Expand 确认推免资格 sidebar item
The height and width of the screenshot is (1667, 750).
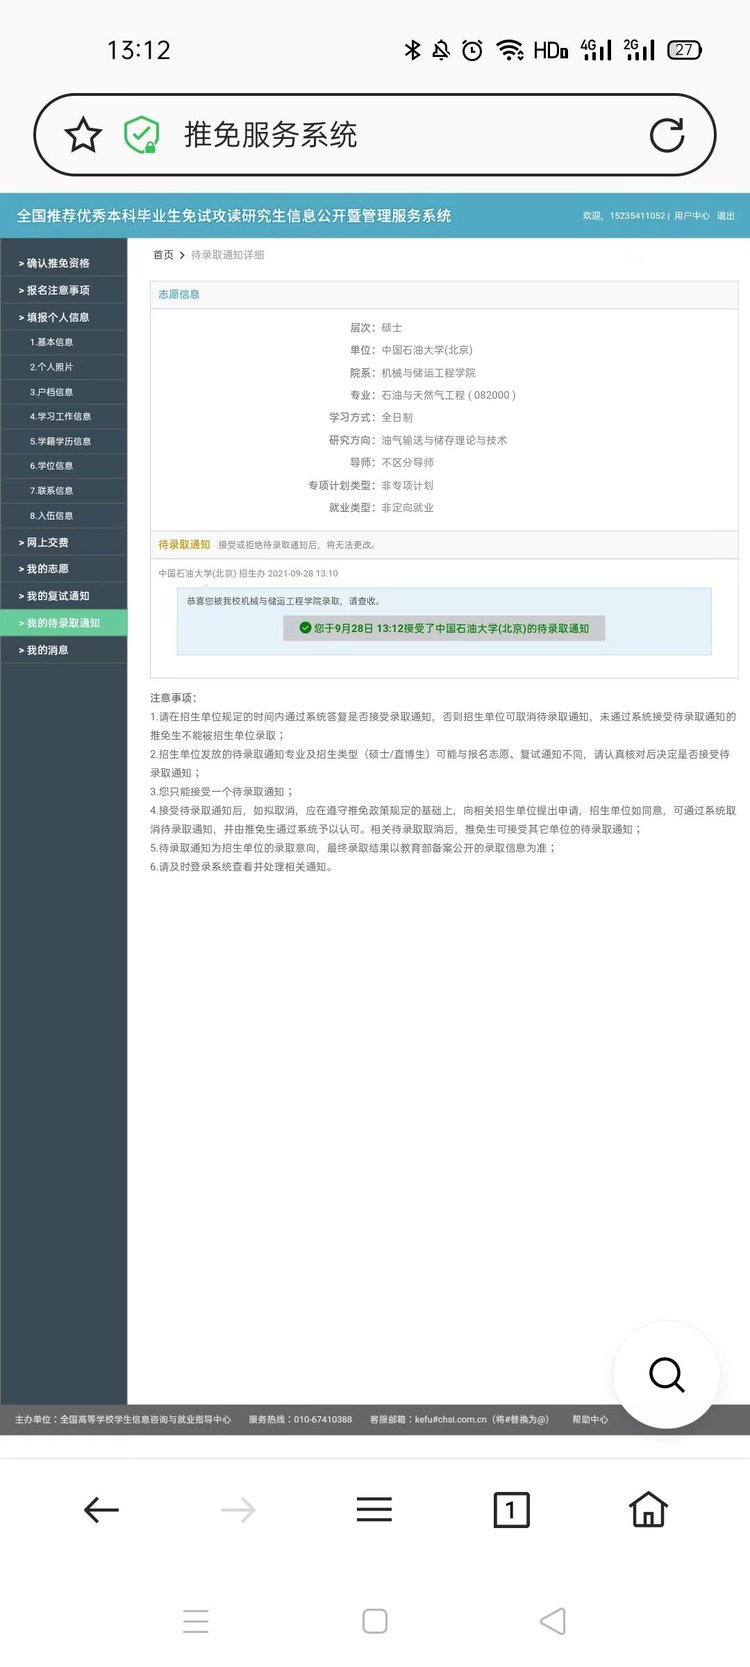[x=64, y=263]
